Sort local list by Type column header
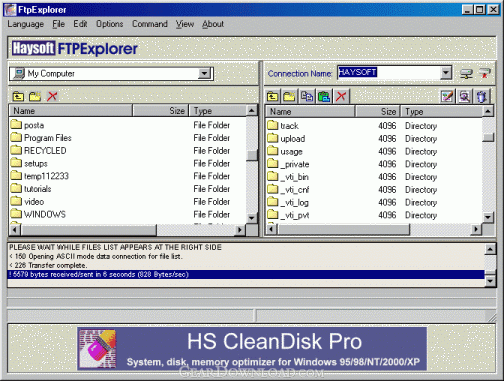The image size is (504, 381). click(218, 111)
